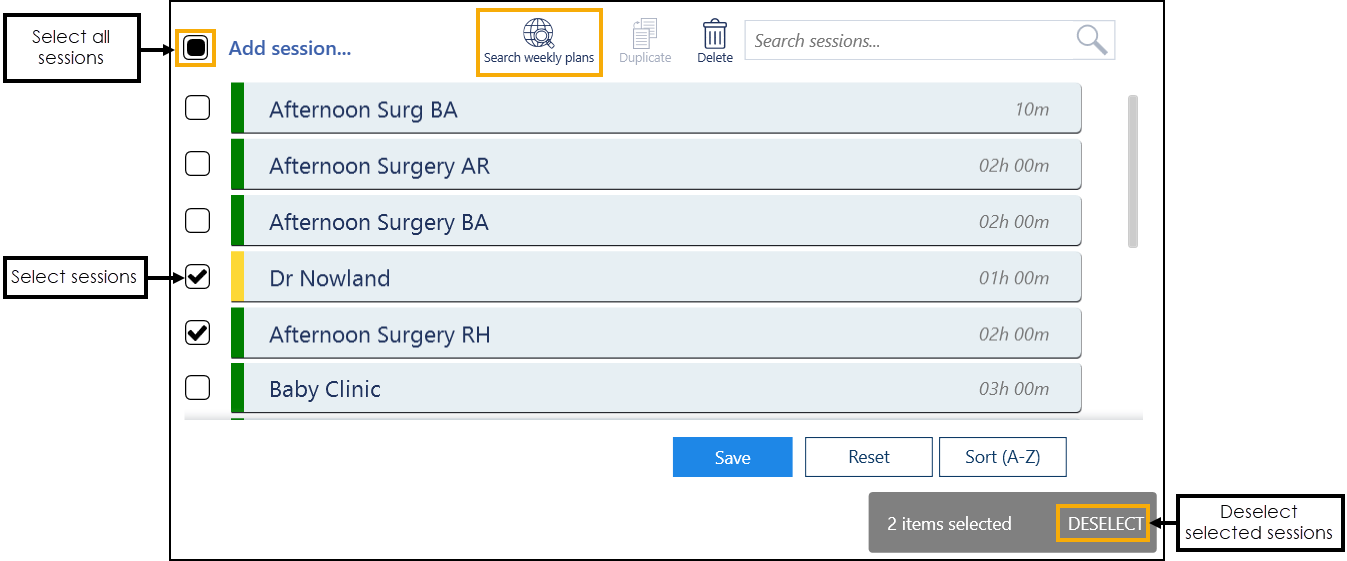Toggle the select all sessions checkbox

pos(196,47)
